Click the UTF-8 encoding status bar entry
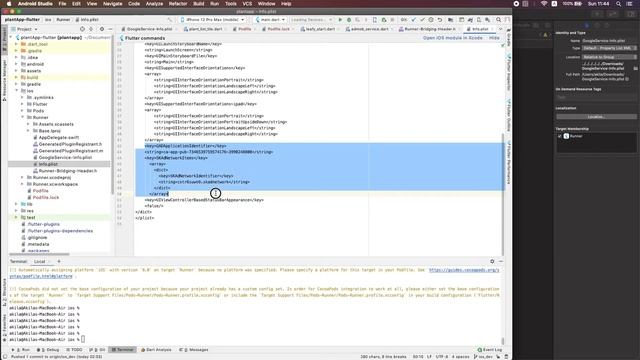 click(x=442, y=357)
